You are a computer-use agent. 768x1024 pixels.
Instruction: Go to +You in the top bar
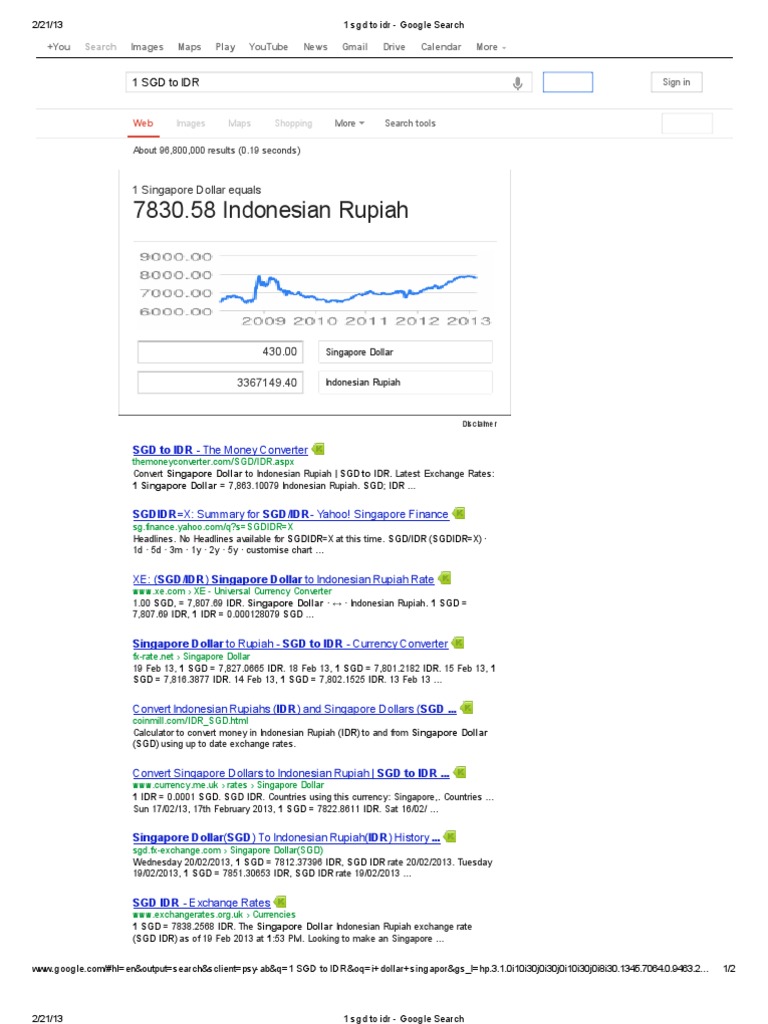(x=59, y=47)
